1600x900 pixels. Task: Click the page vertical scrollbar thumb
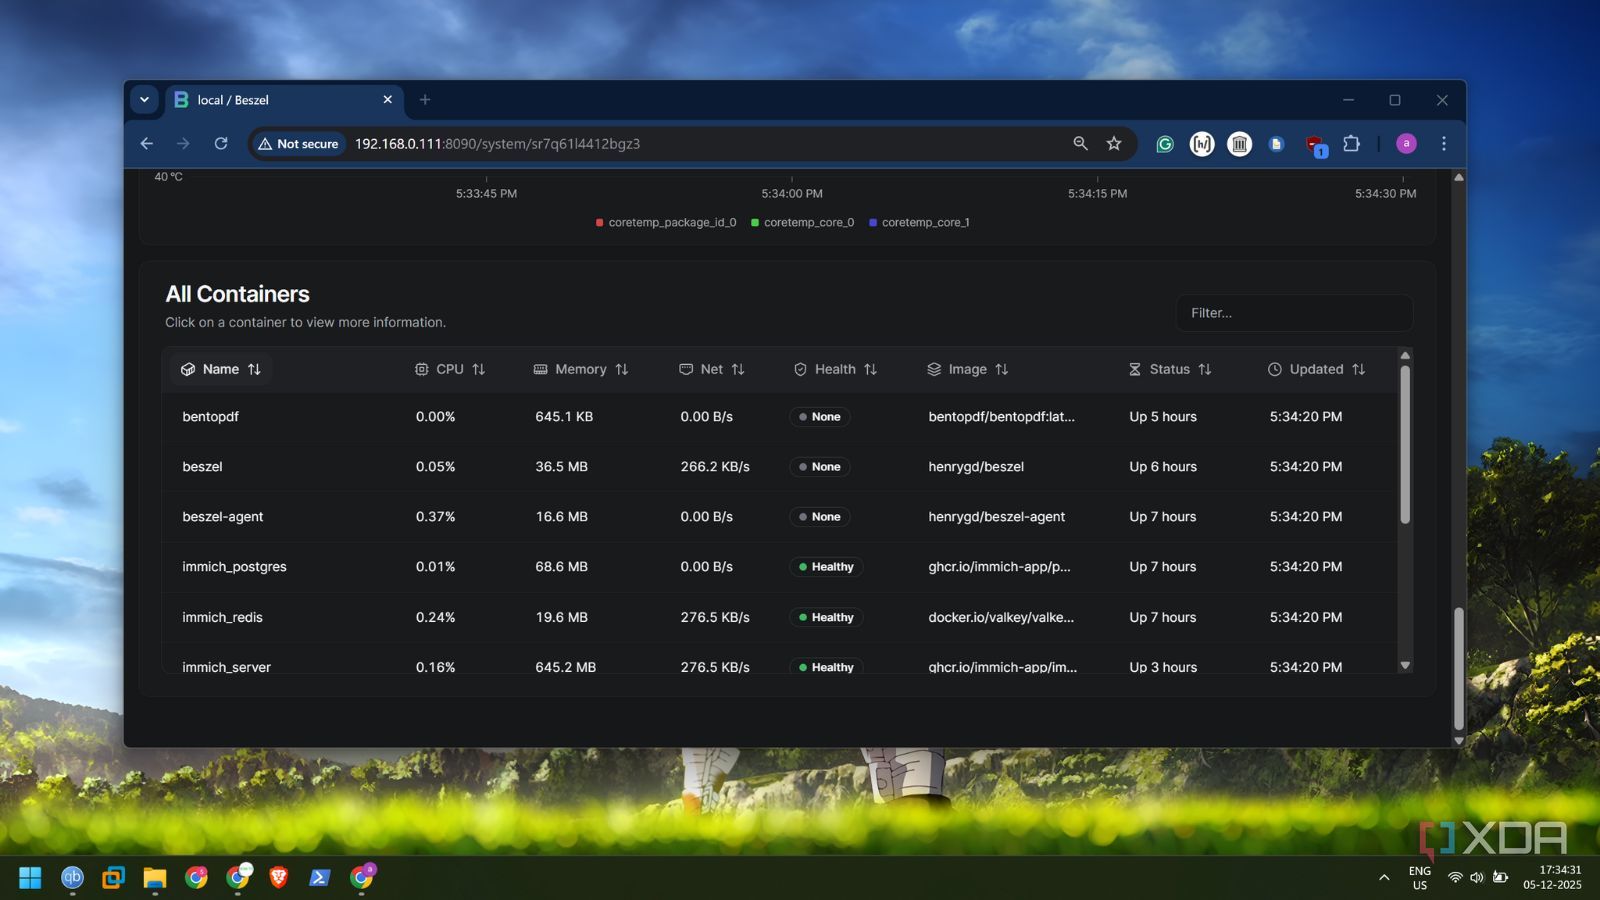1459,668
